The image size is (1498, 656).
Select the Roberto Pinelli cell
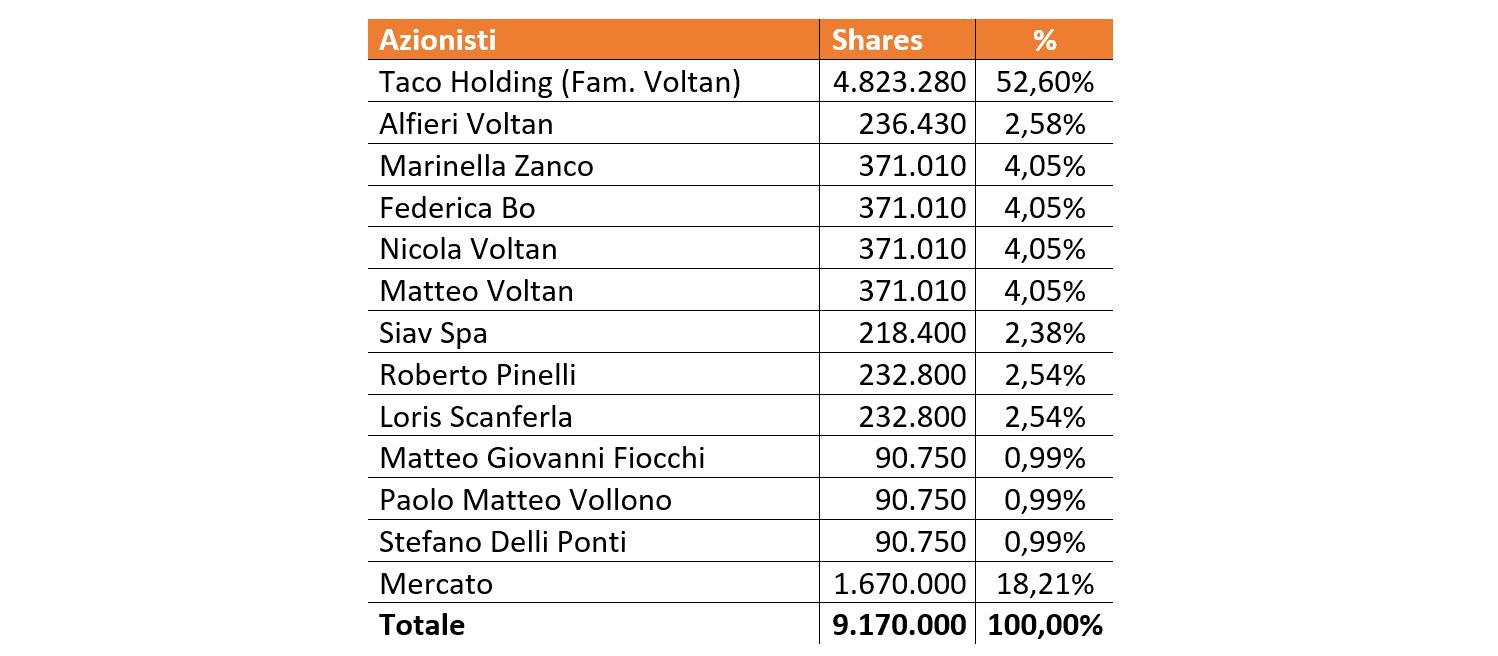pyautogui.click(x=593, y=374)
